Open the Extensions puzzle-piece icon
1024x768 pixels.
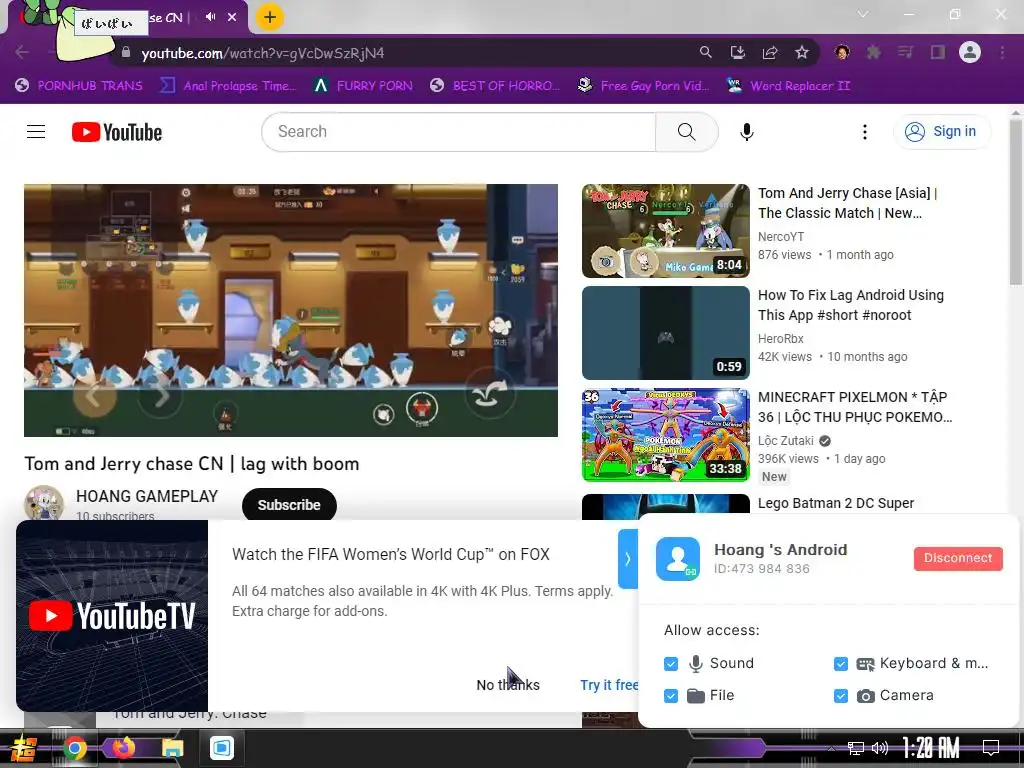coord(874,52)
